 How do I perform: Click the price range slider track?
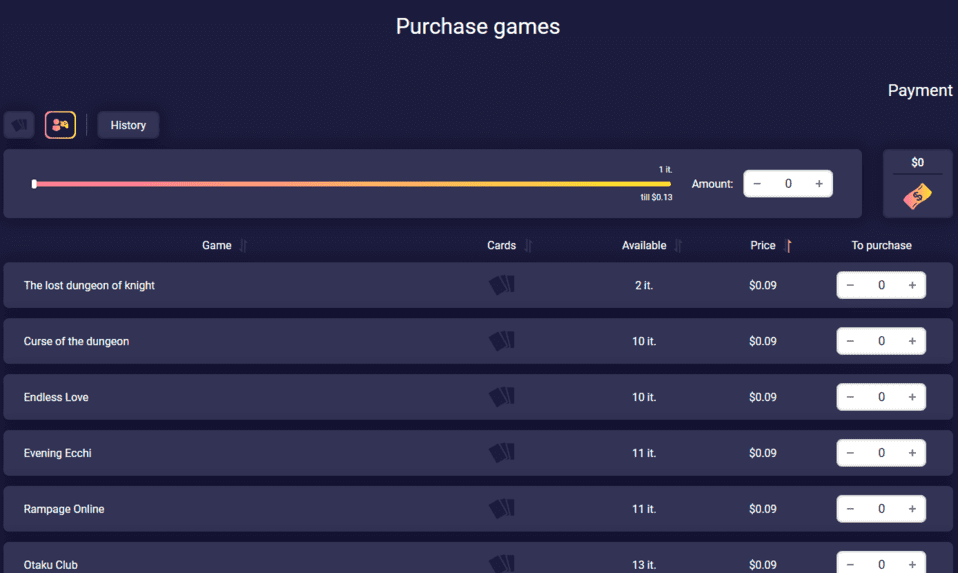coord(352,184)
